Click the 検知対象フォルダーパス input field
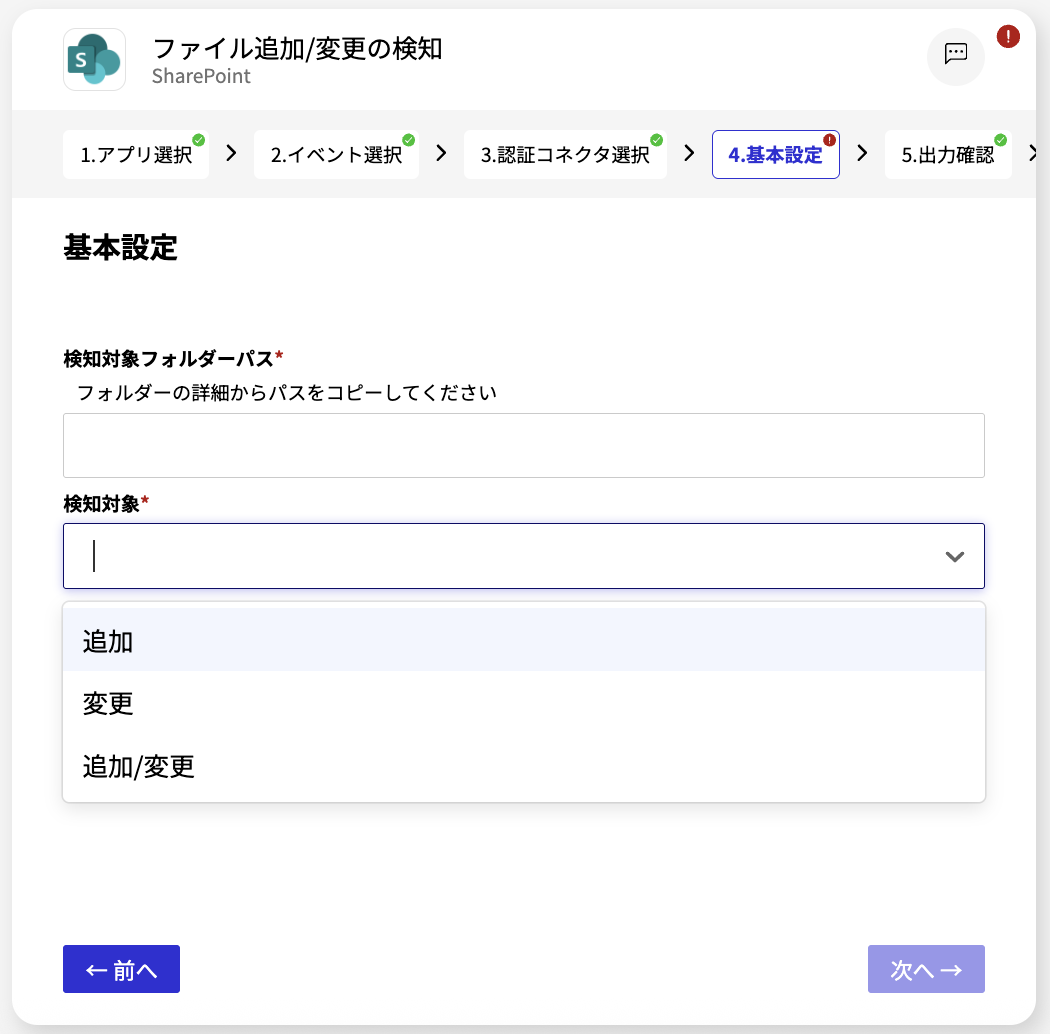Viewport: 1050px width, 1034px height. pos(524,445)
